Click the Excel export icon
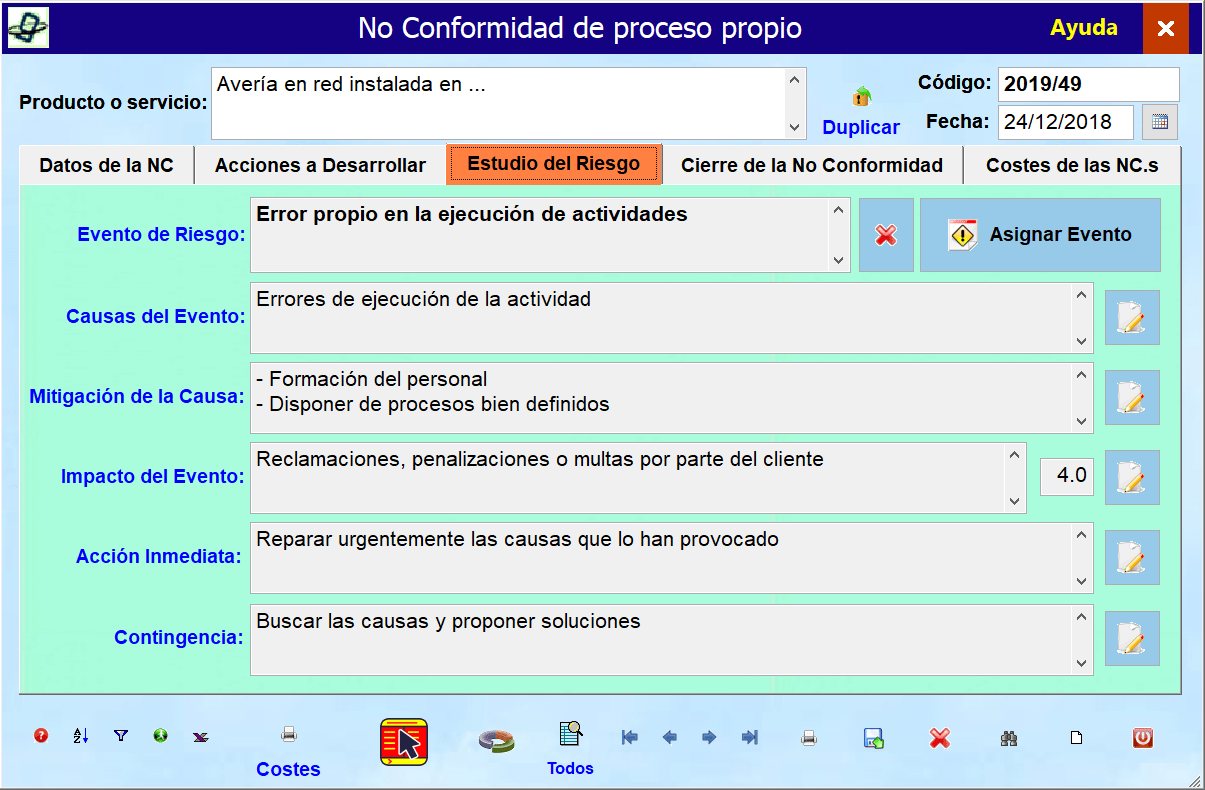1205x790 pixels. coord(200,737)
